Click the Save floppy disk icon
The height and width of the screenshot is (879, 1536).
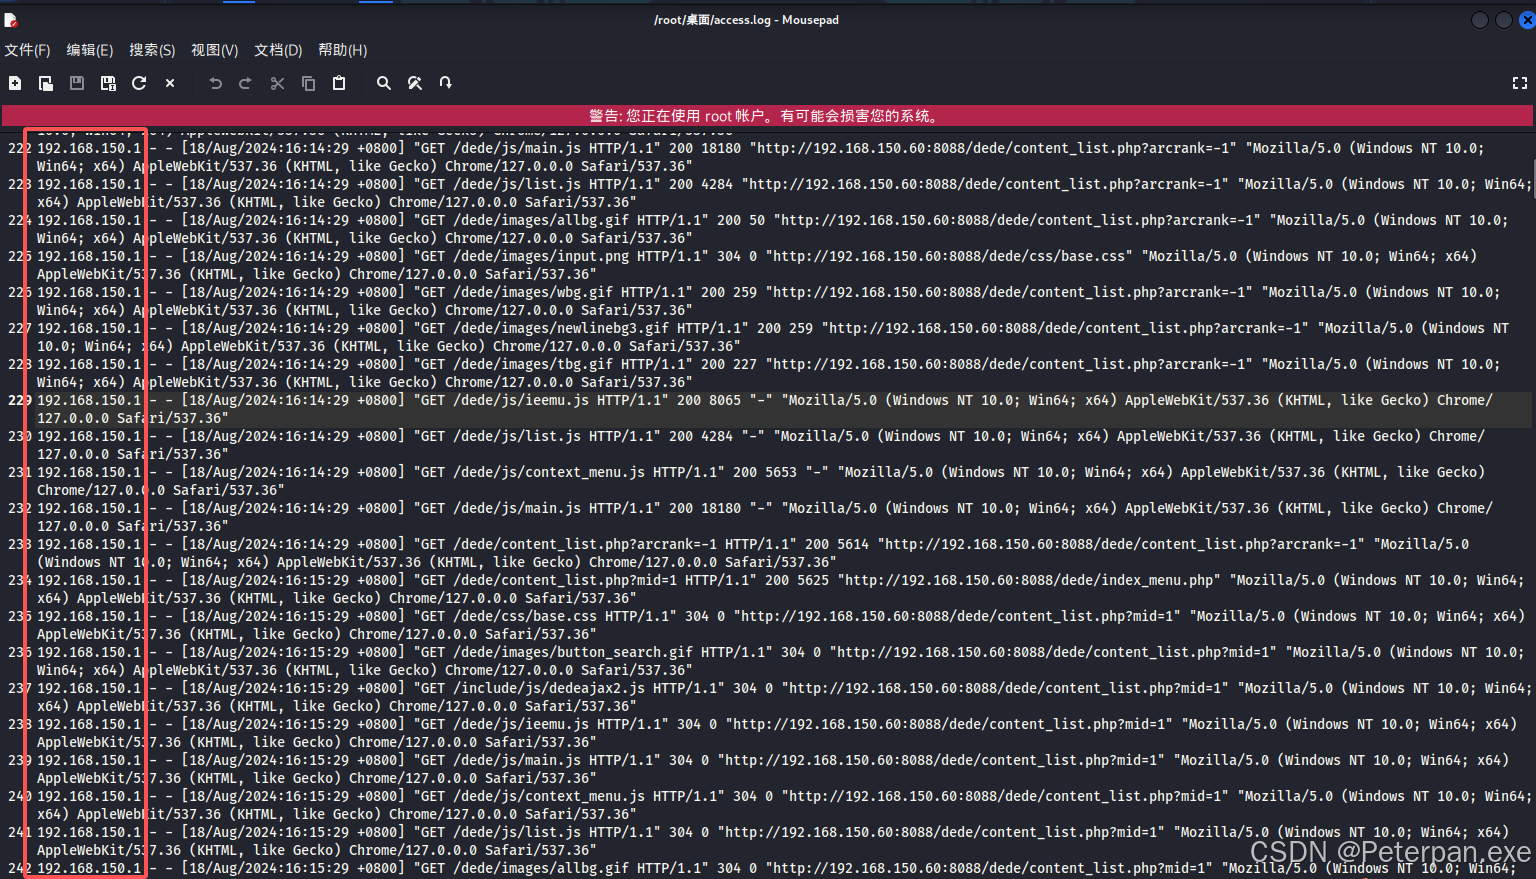click(77, 84)
